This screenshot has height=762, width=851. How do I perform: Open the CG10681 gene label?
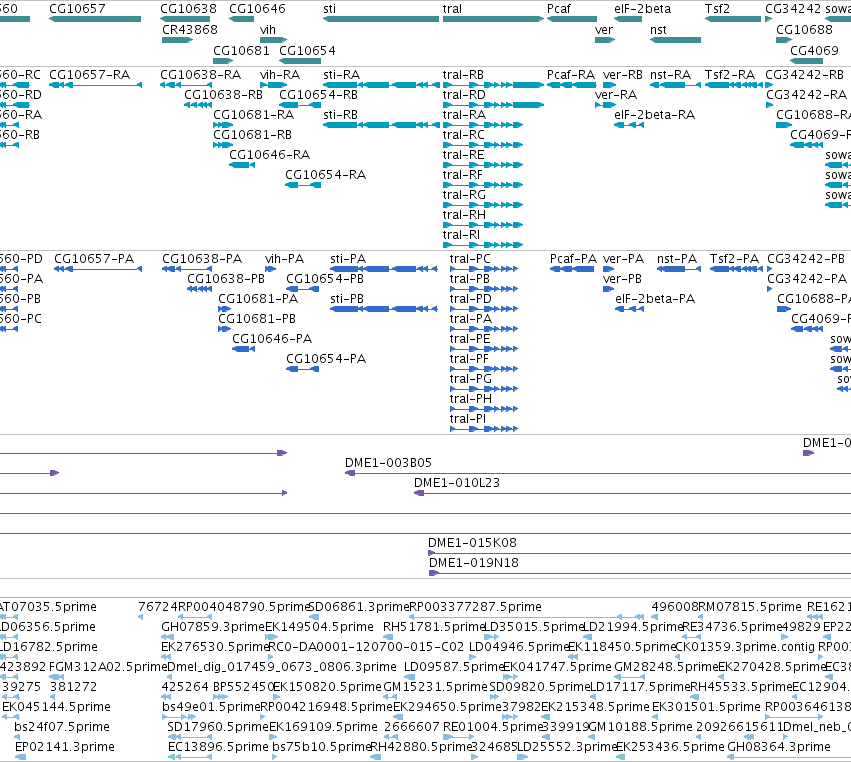242,50
